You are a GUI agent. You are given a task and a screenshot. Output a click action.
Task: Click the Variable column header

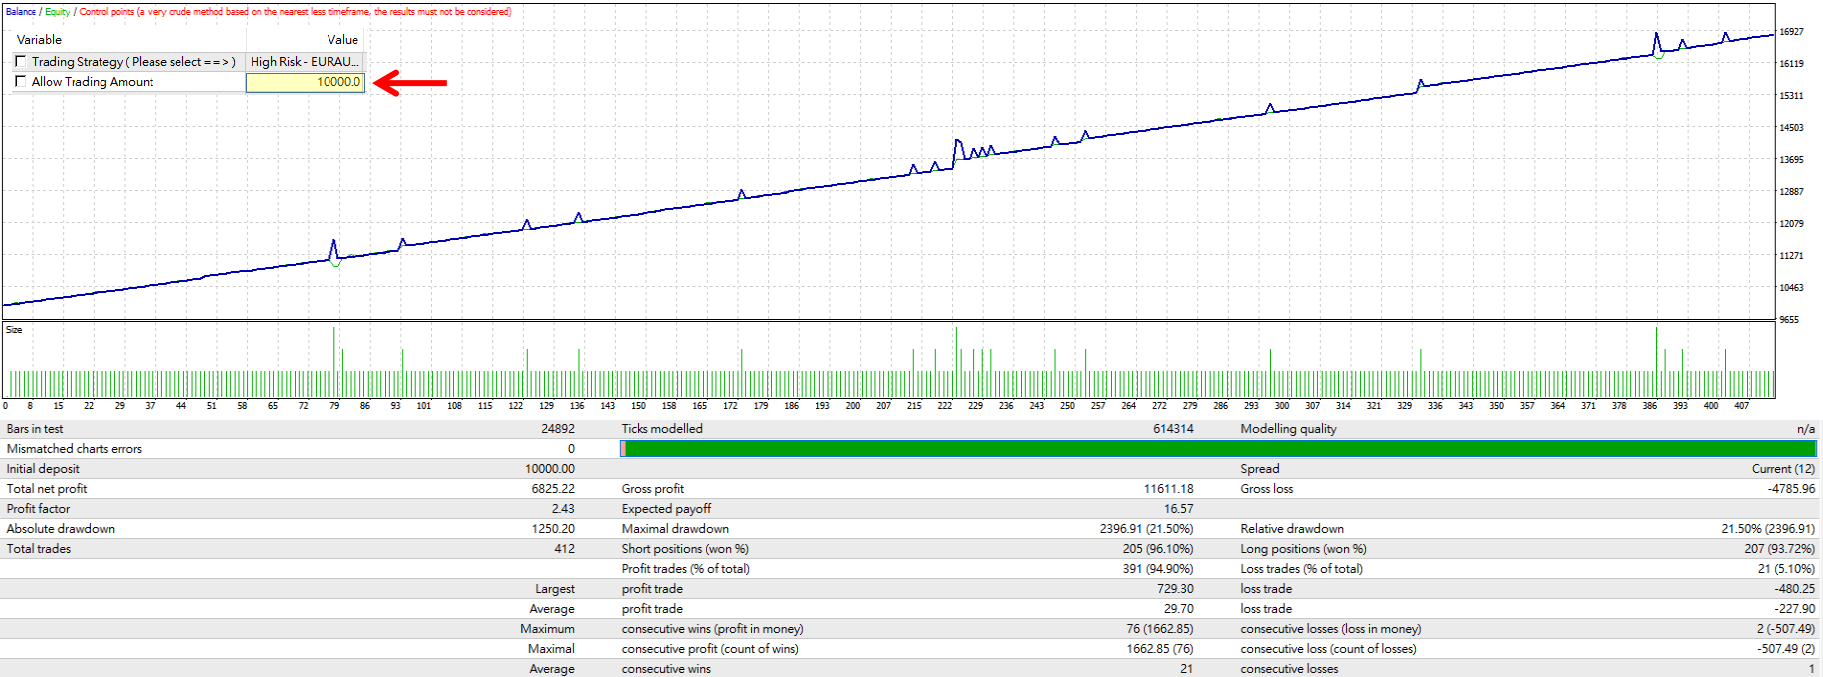pos(39,40)
